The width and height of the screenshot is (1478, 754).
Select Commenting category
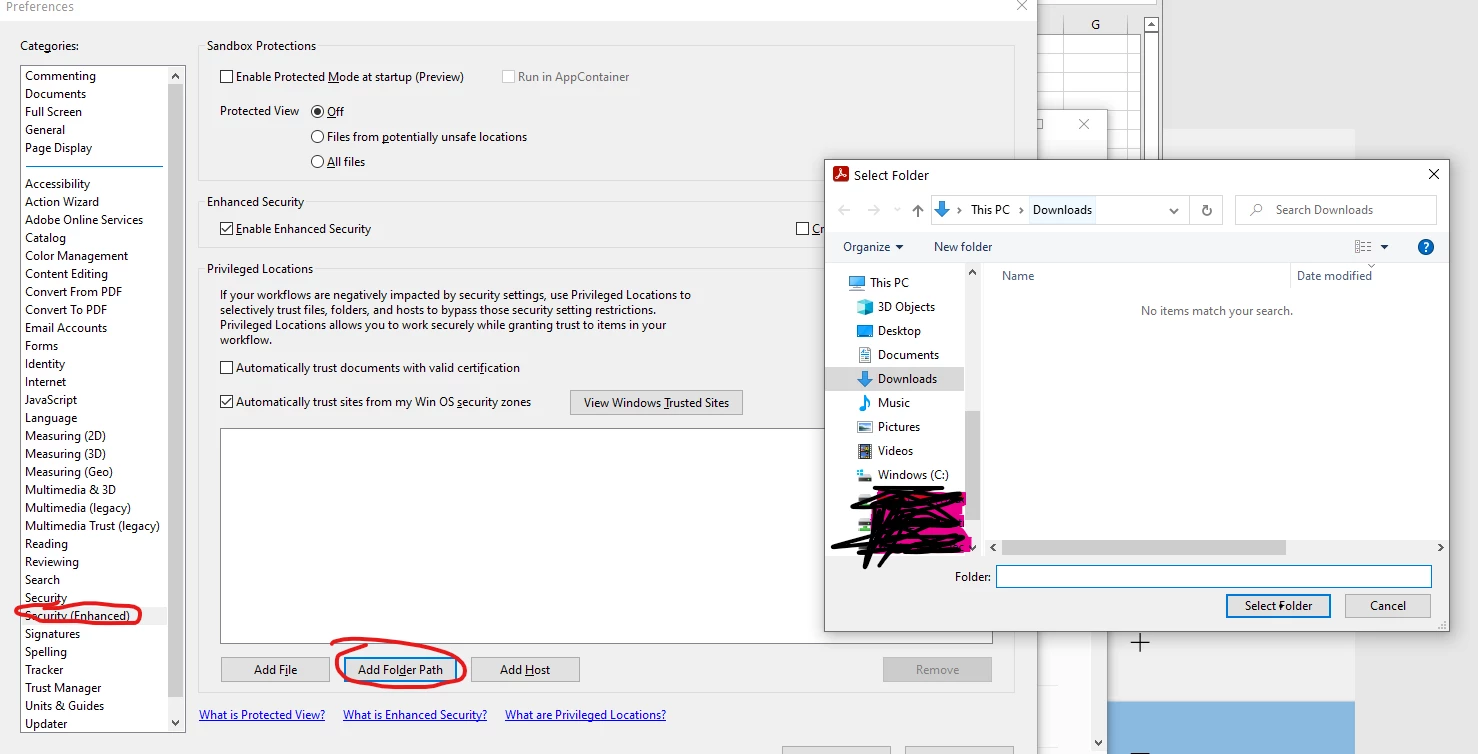point(60,76)
